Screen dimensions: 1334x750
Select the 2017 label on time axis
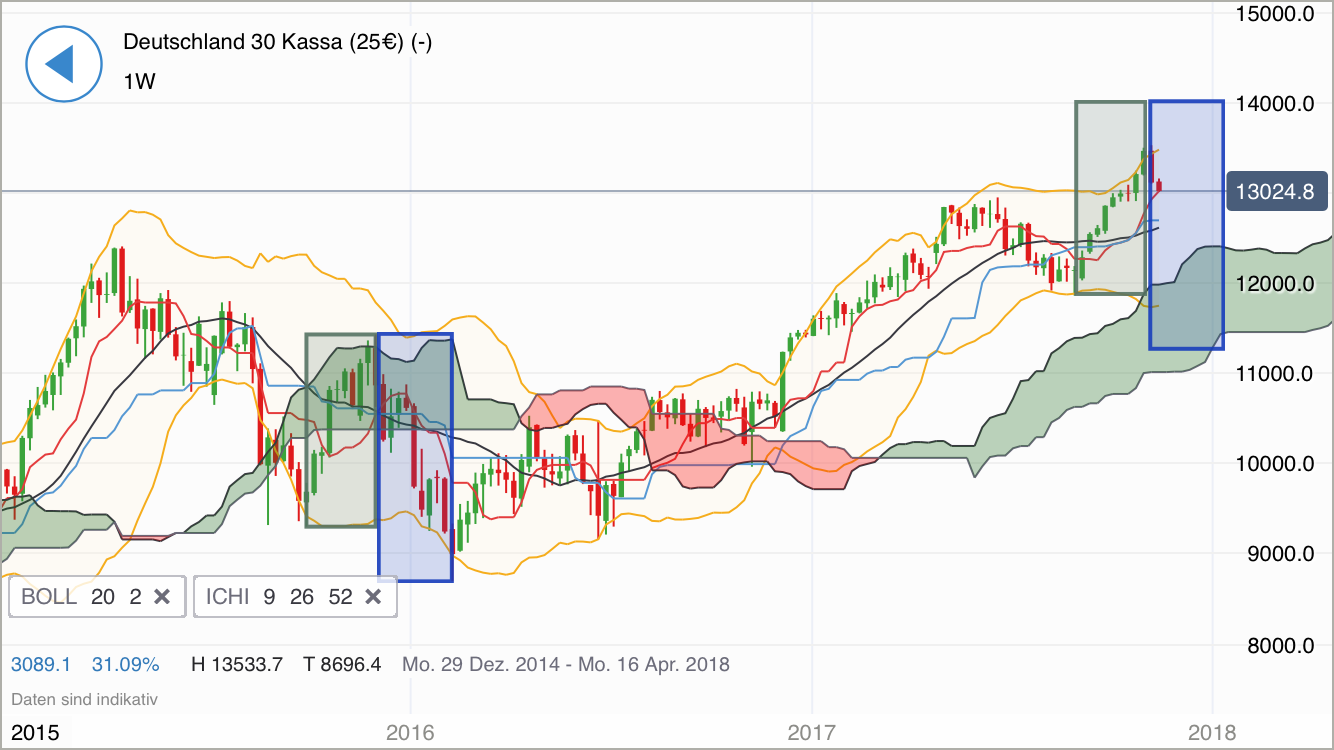coord(811,732)
